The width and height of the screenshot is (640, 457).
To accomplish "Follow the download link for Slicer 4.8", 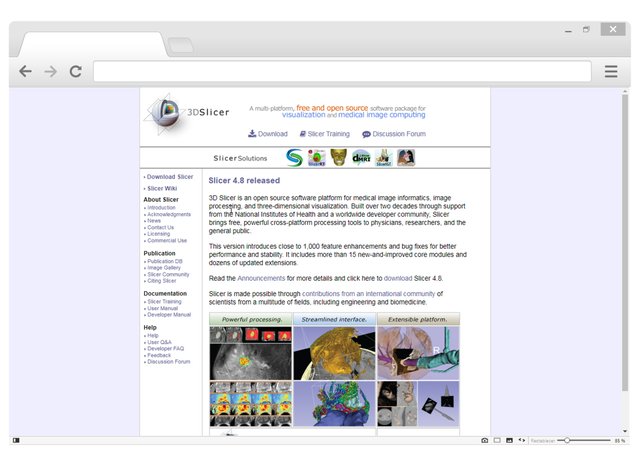I will tap(398, 278).
